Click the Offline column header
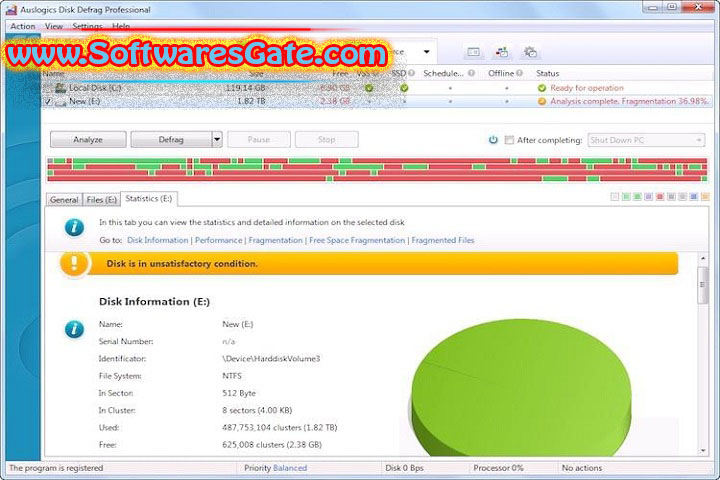This screenshot has height=480, width=720. click(x=501, y=73)
